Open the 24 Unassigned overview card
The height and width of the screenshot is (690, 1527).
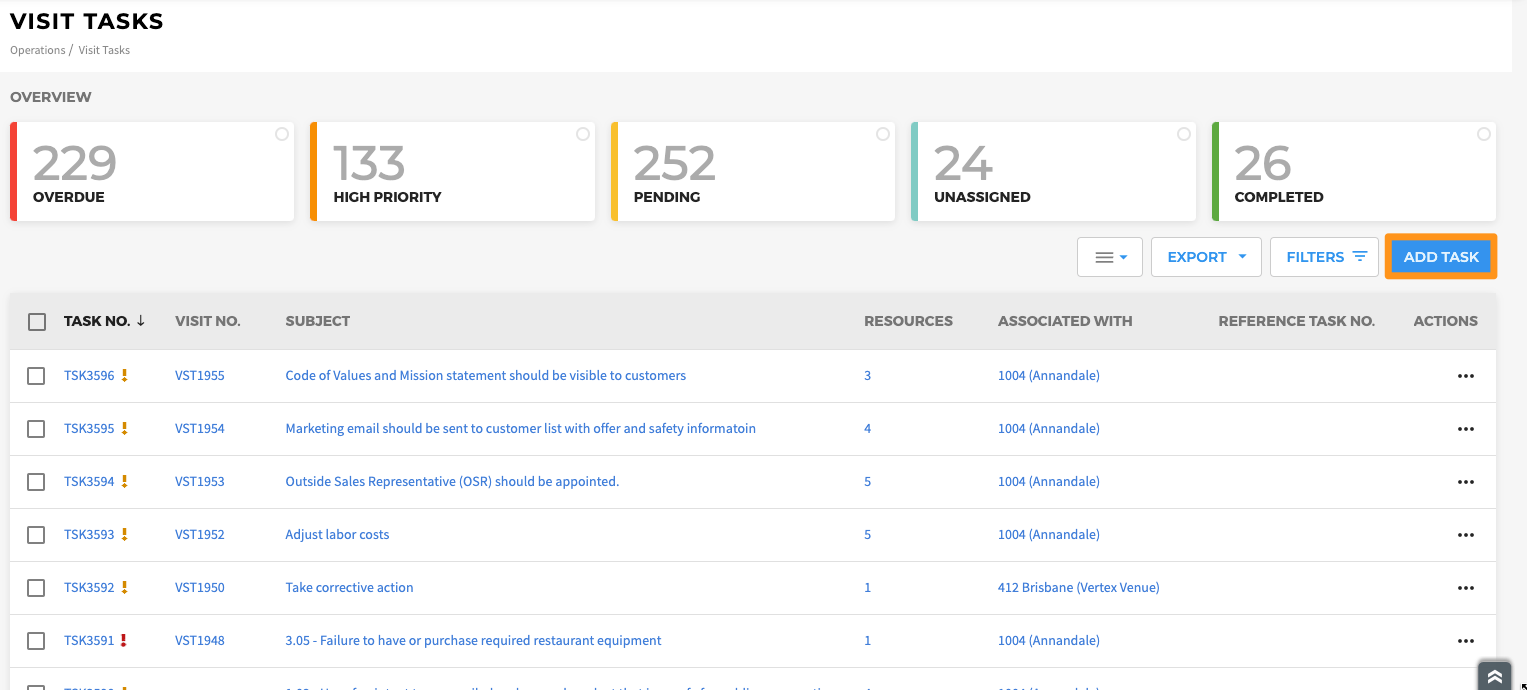(x=1054, y=171)
